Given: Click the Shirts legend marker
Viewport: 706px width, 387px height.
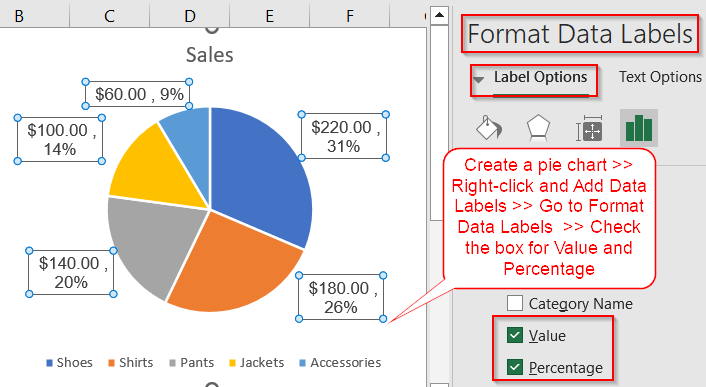Looking at the screenshot, I should tap(112, 363).
